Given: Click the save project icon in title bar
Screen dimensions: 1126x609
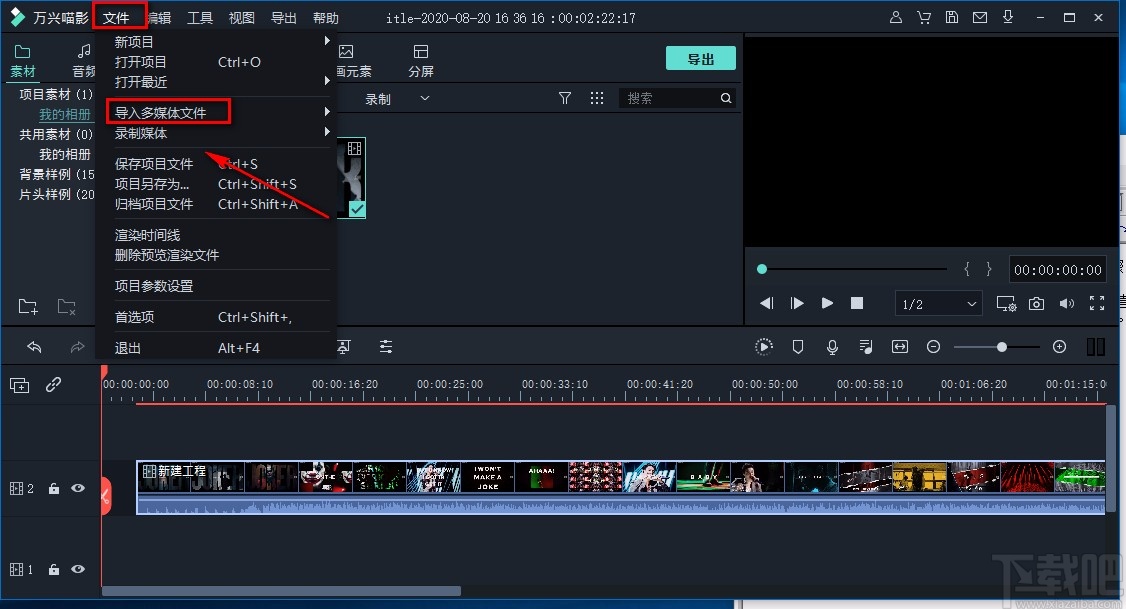Looking at the screenshot, I should pyautogui.click(x=951, y=17).
